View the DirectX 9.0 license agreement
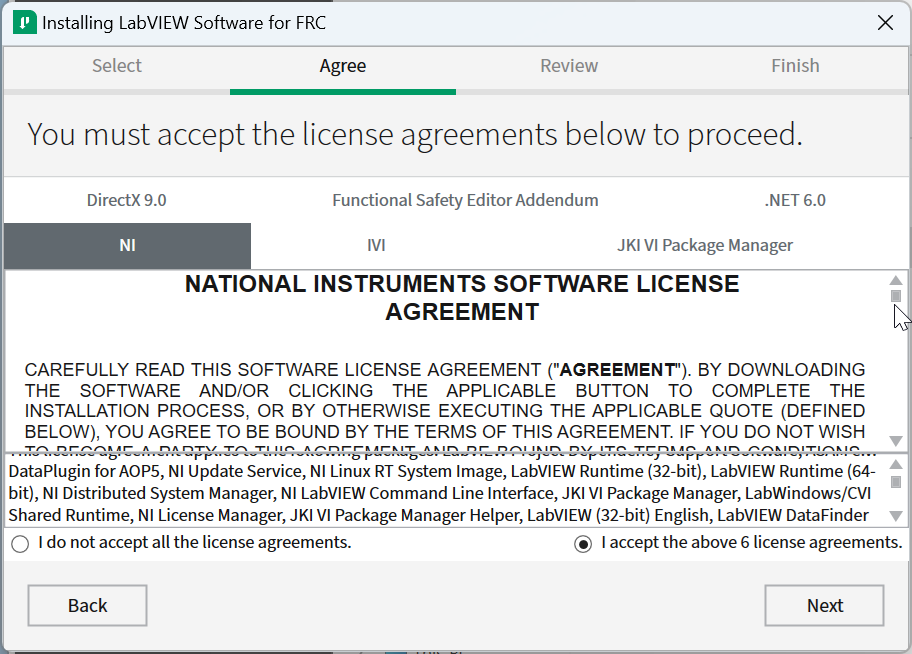 click(x=127, y=200)
